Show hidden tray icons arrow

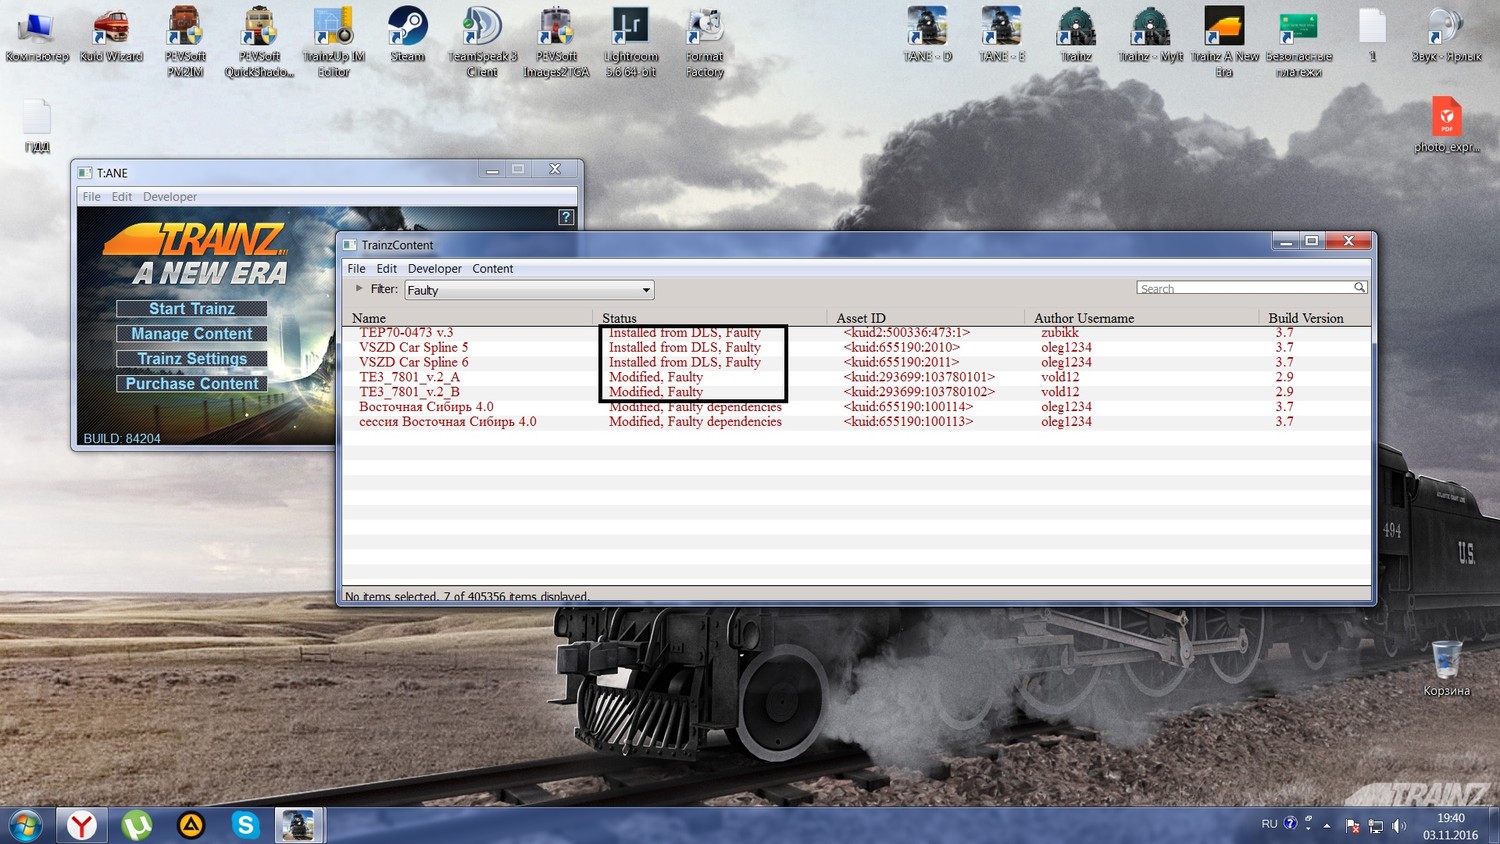coord(1327,826)
